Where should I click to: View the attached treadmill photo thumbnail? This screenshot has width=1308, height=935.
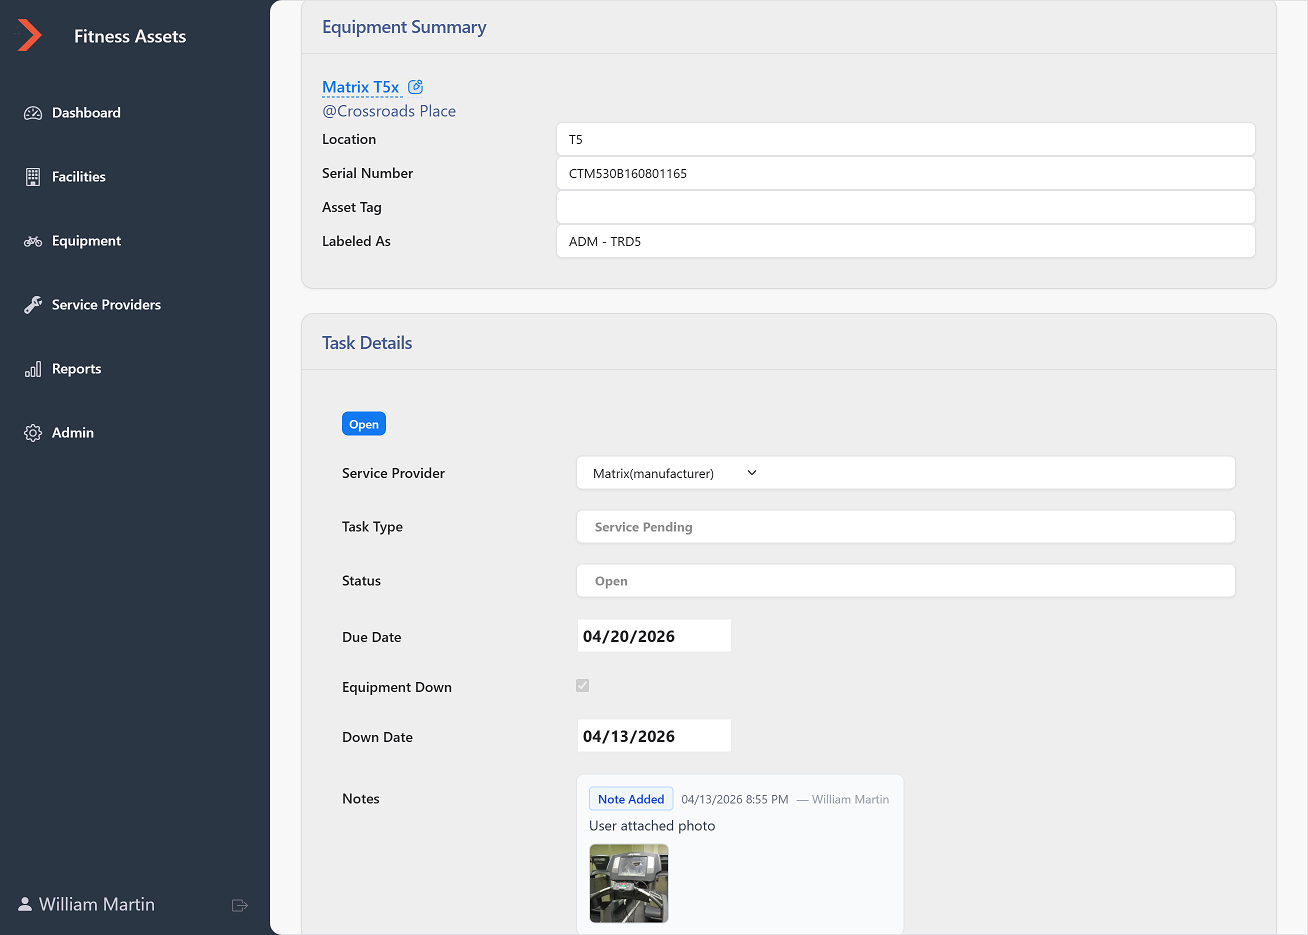(628, 883)
